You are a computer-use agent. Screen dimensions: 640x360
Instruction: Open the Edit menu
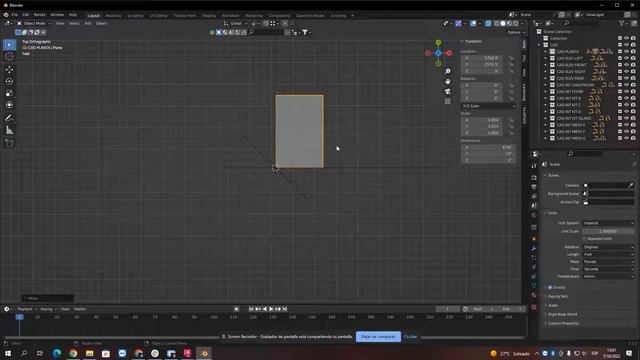pos(26,15)
